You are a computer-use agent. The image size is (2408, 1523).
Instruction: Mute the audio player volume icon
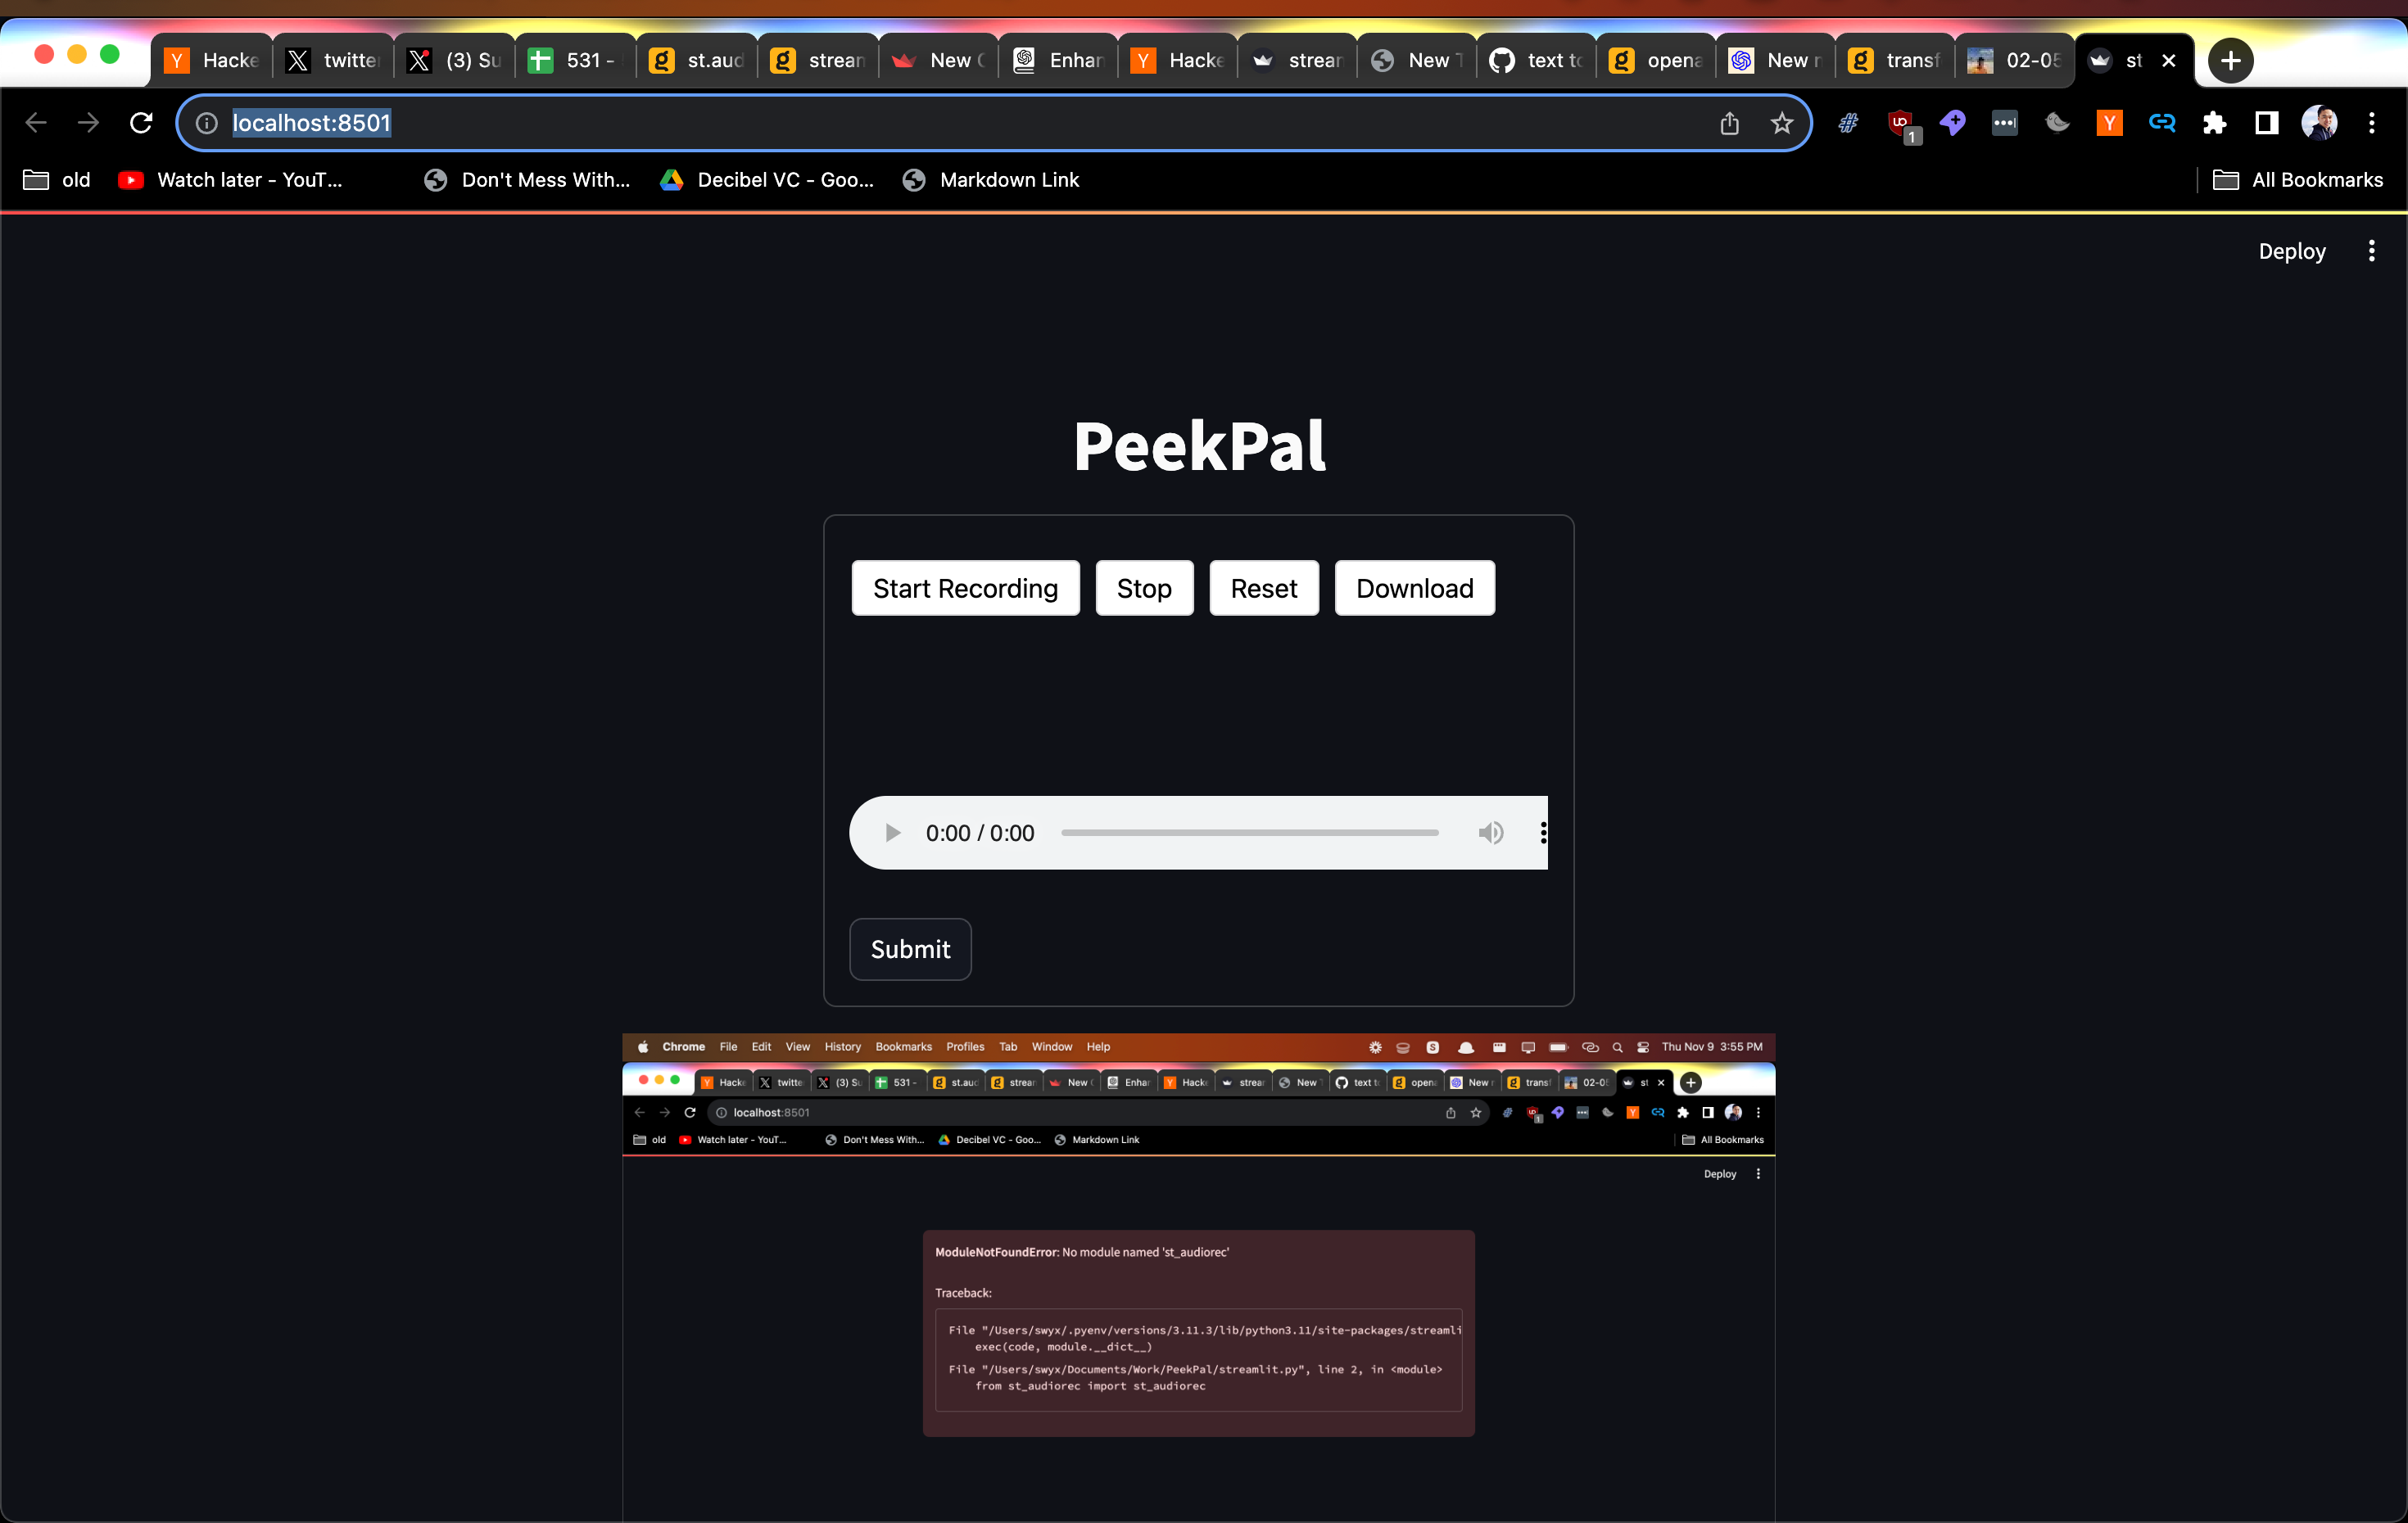pos(1490,833)
